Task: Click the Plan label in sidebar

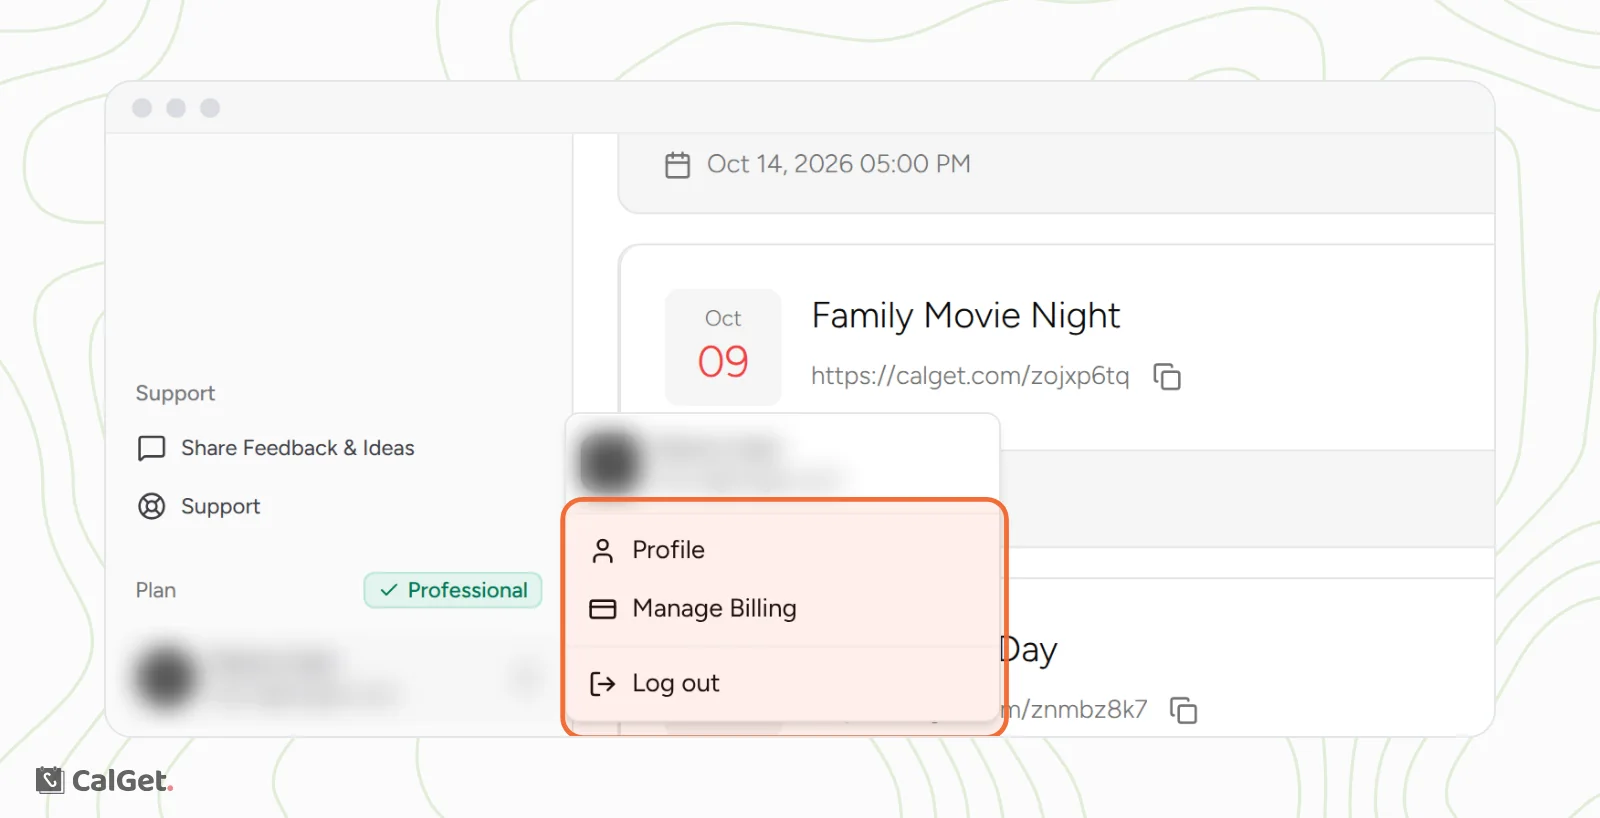Action: [156, 590]
